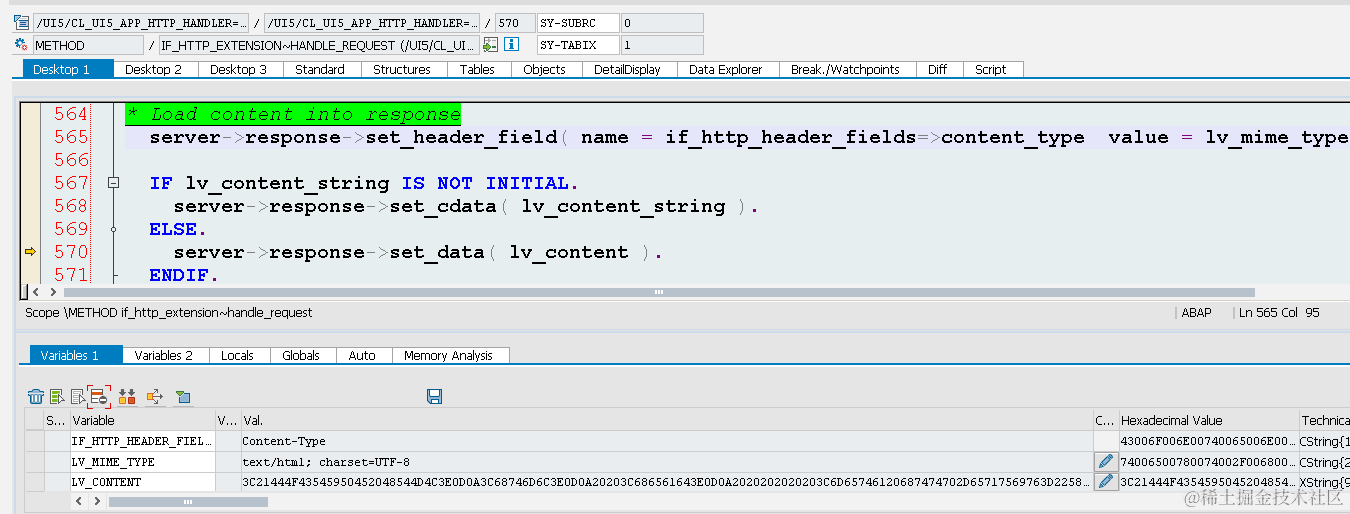This screenshot has height=514, width=1350.
Task: Open the Tables tab
Action: point(477,69)
